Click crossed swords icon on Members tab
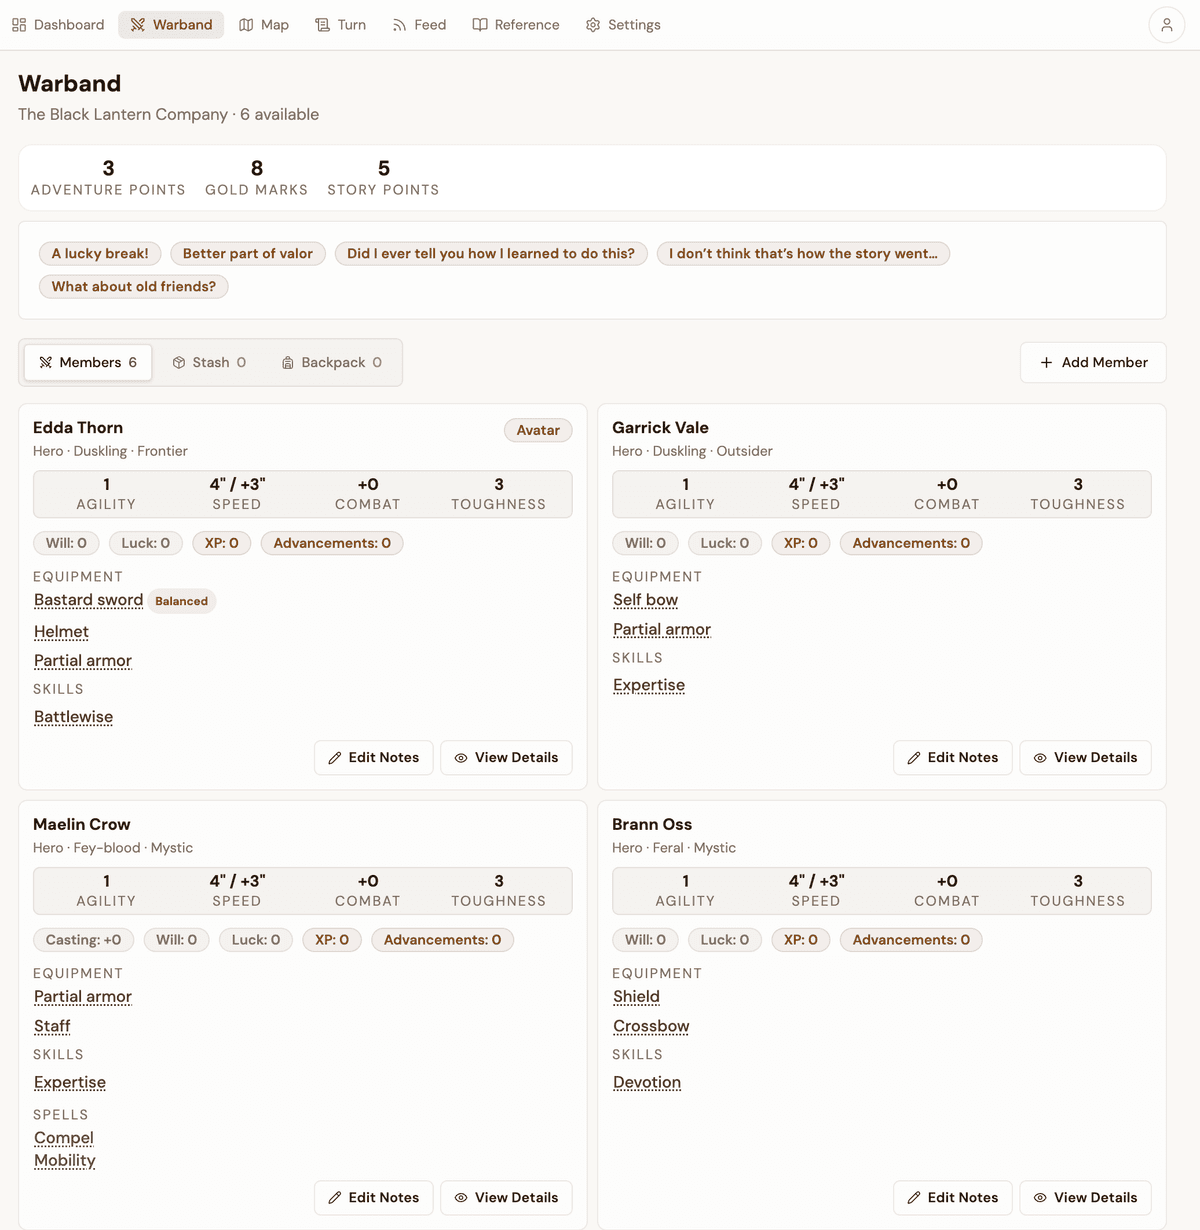Screen dimensions: 1200x1230 point(46,363)
